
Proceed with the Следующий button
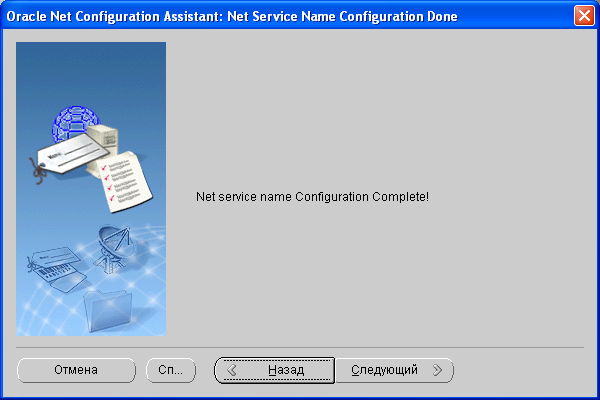tap(395, 370)
